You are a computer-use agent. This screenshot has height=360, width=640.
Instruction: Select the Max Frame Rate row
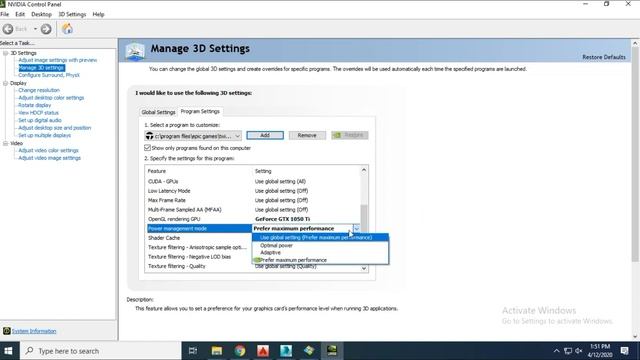pos(253,200)
